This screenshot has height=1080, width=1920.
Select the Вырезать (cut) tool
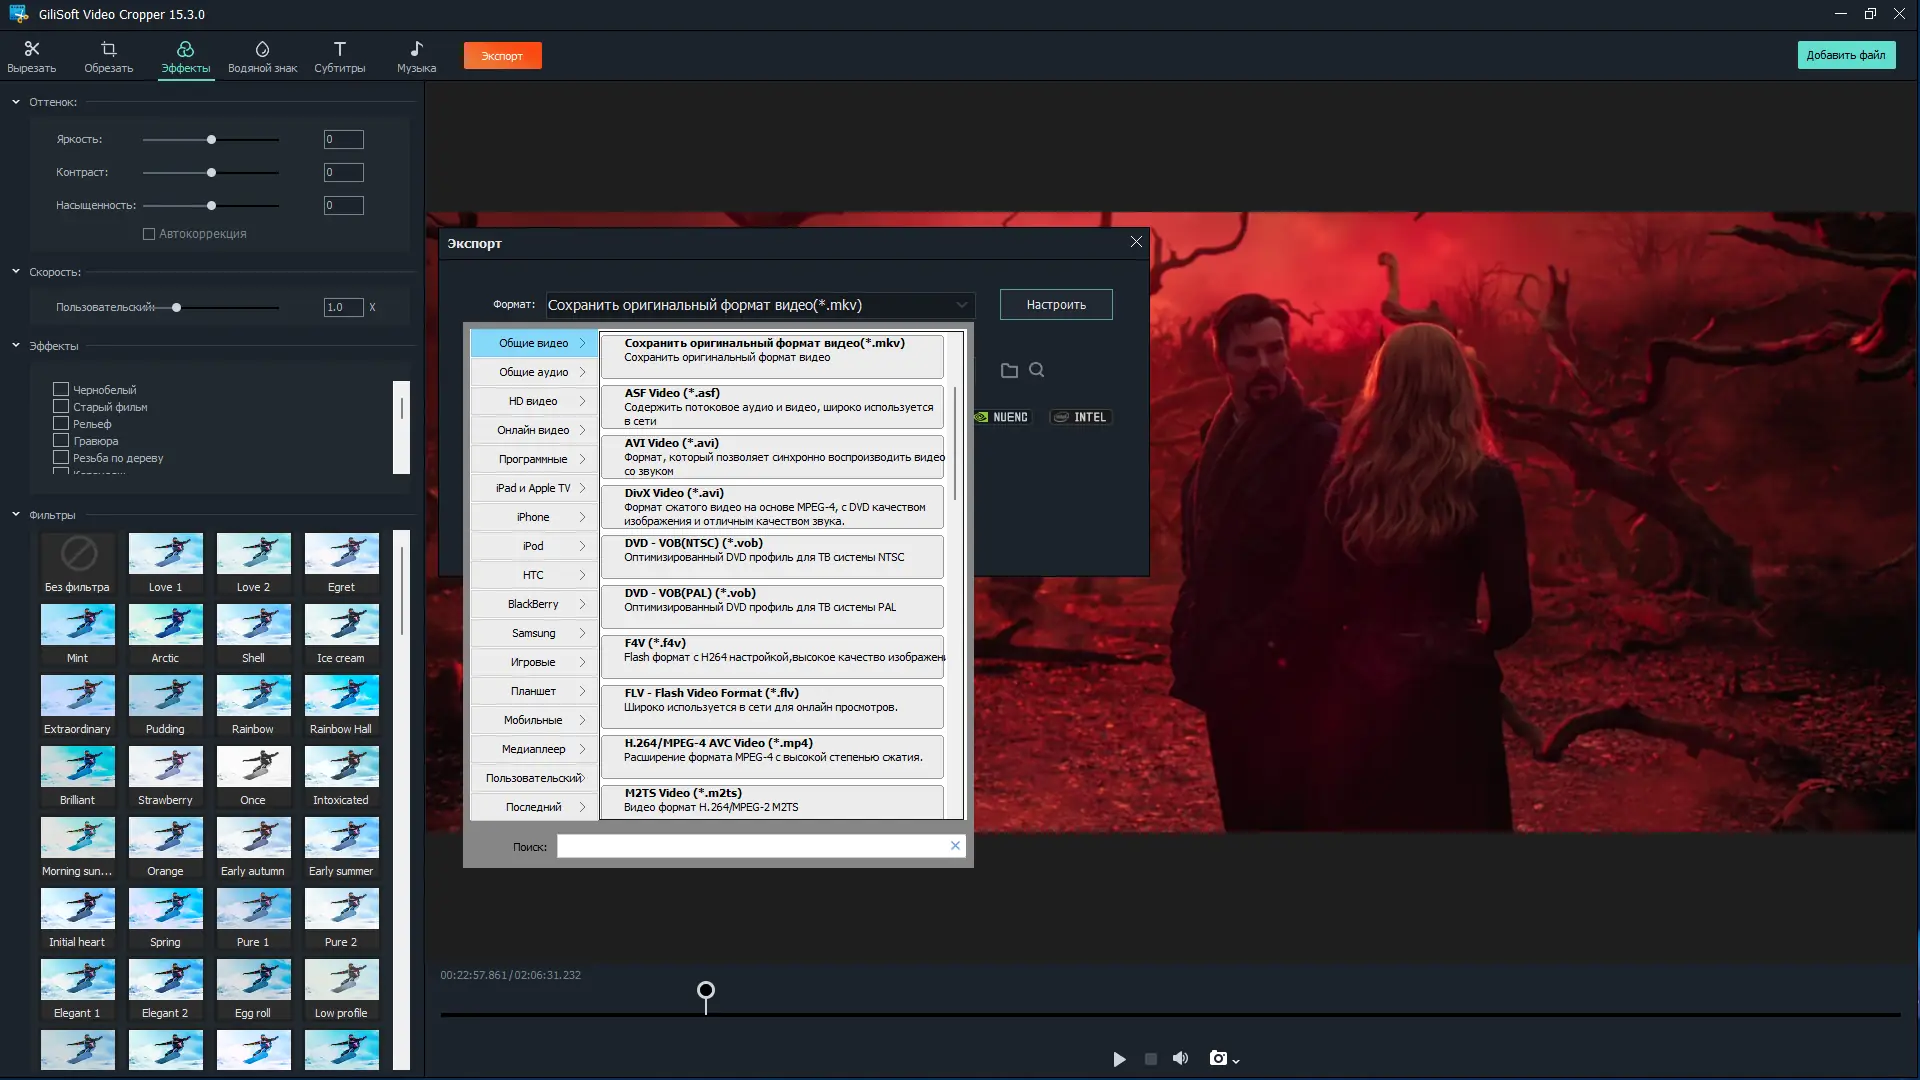[x=32, y=55]
